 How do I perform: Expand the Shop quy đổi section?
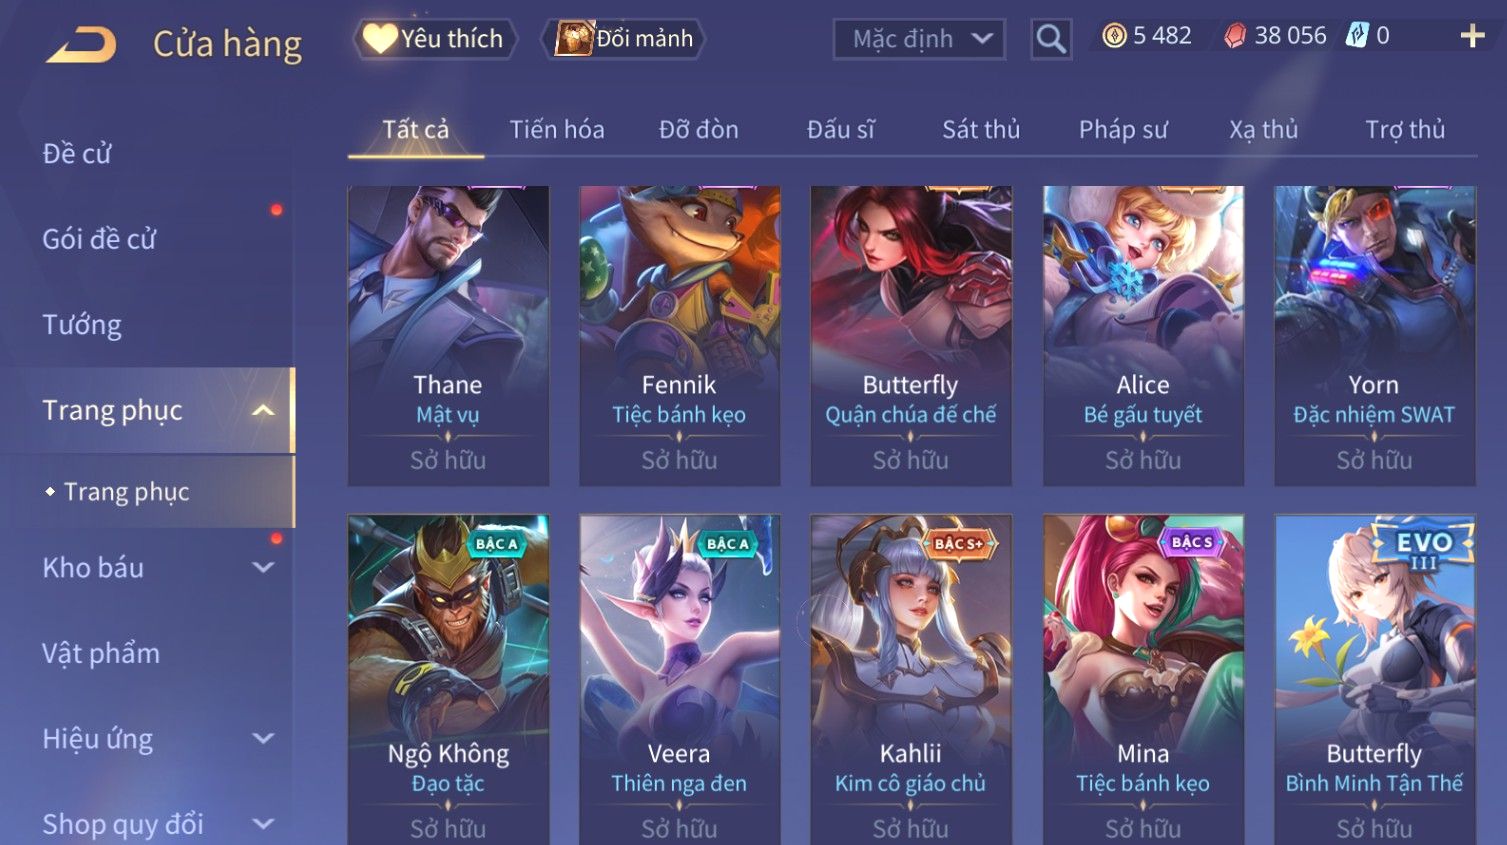pyautogui.click(x=263, y=824)
